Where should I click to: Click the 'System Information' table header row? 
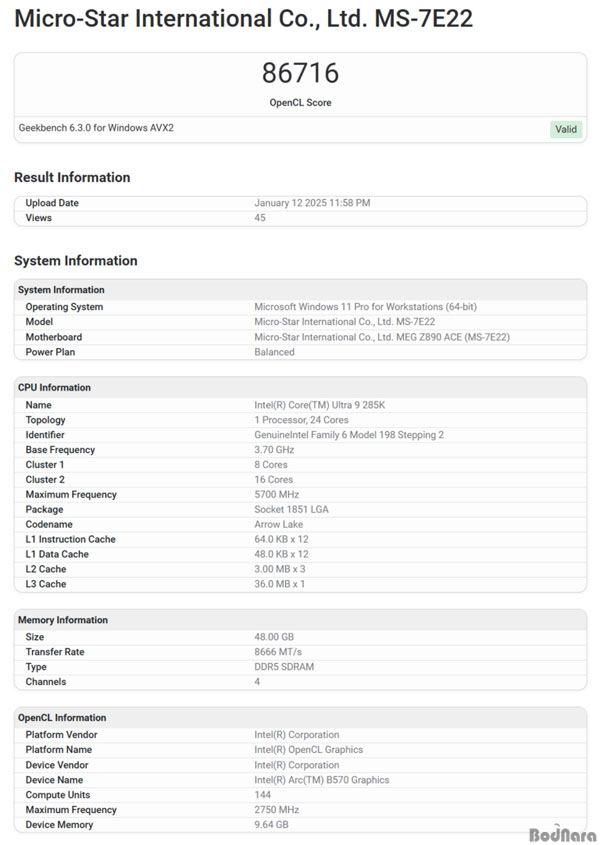(300, 290)
